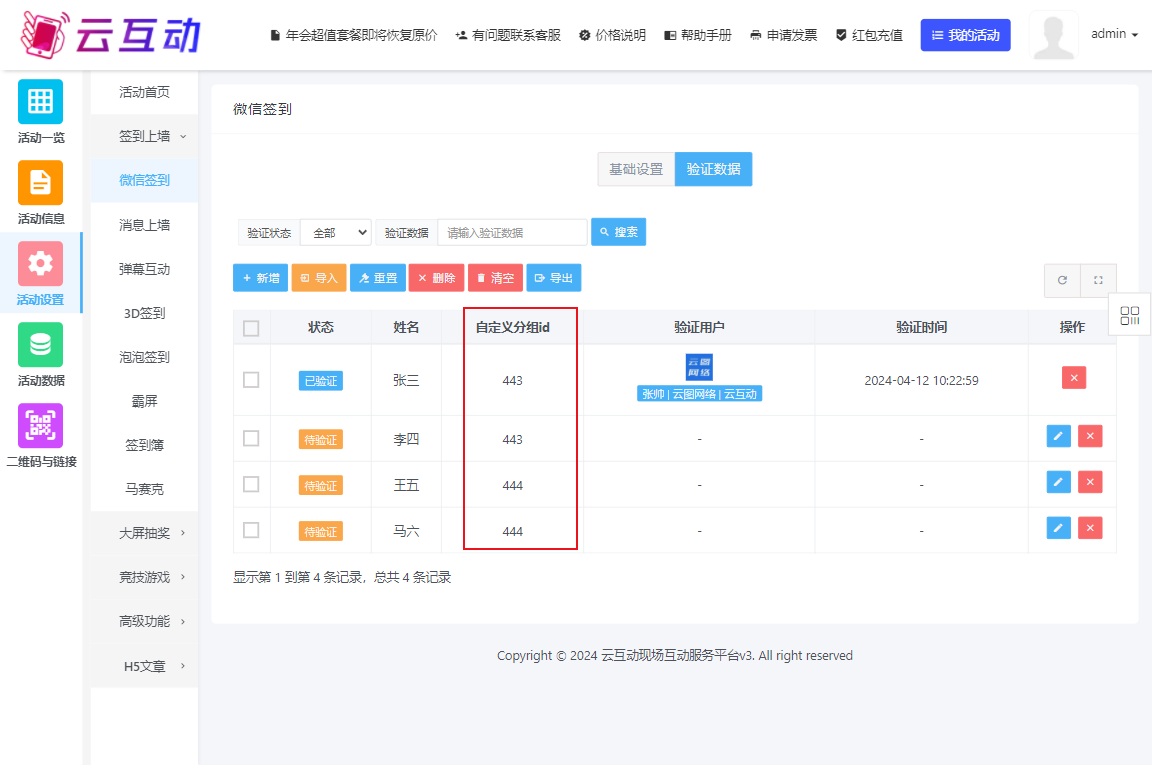Check the checkbox on 张三's row
The height and width of the screenshot is (765, 1152).
pyautogui.click(x=251, y=378)
